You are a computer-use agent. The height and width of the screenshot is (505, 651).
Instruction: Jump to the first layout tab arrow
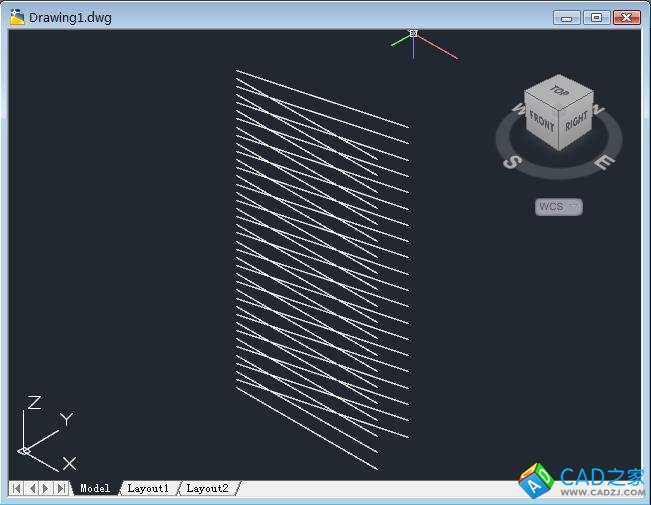click(17, 488)
